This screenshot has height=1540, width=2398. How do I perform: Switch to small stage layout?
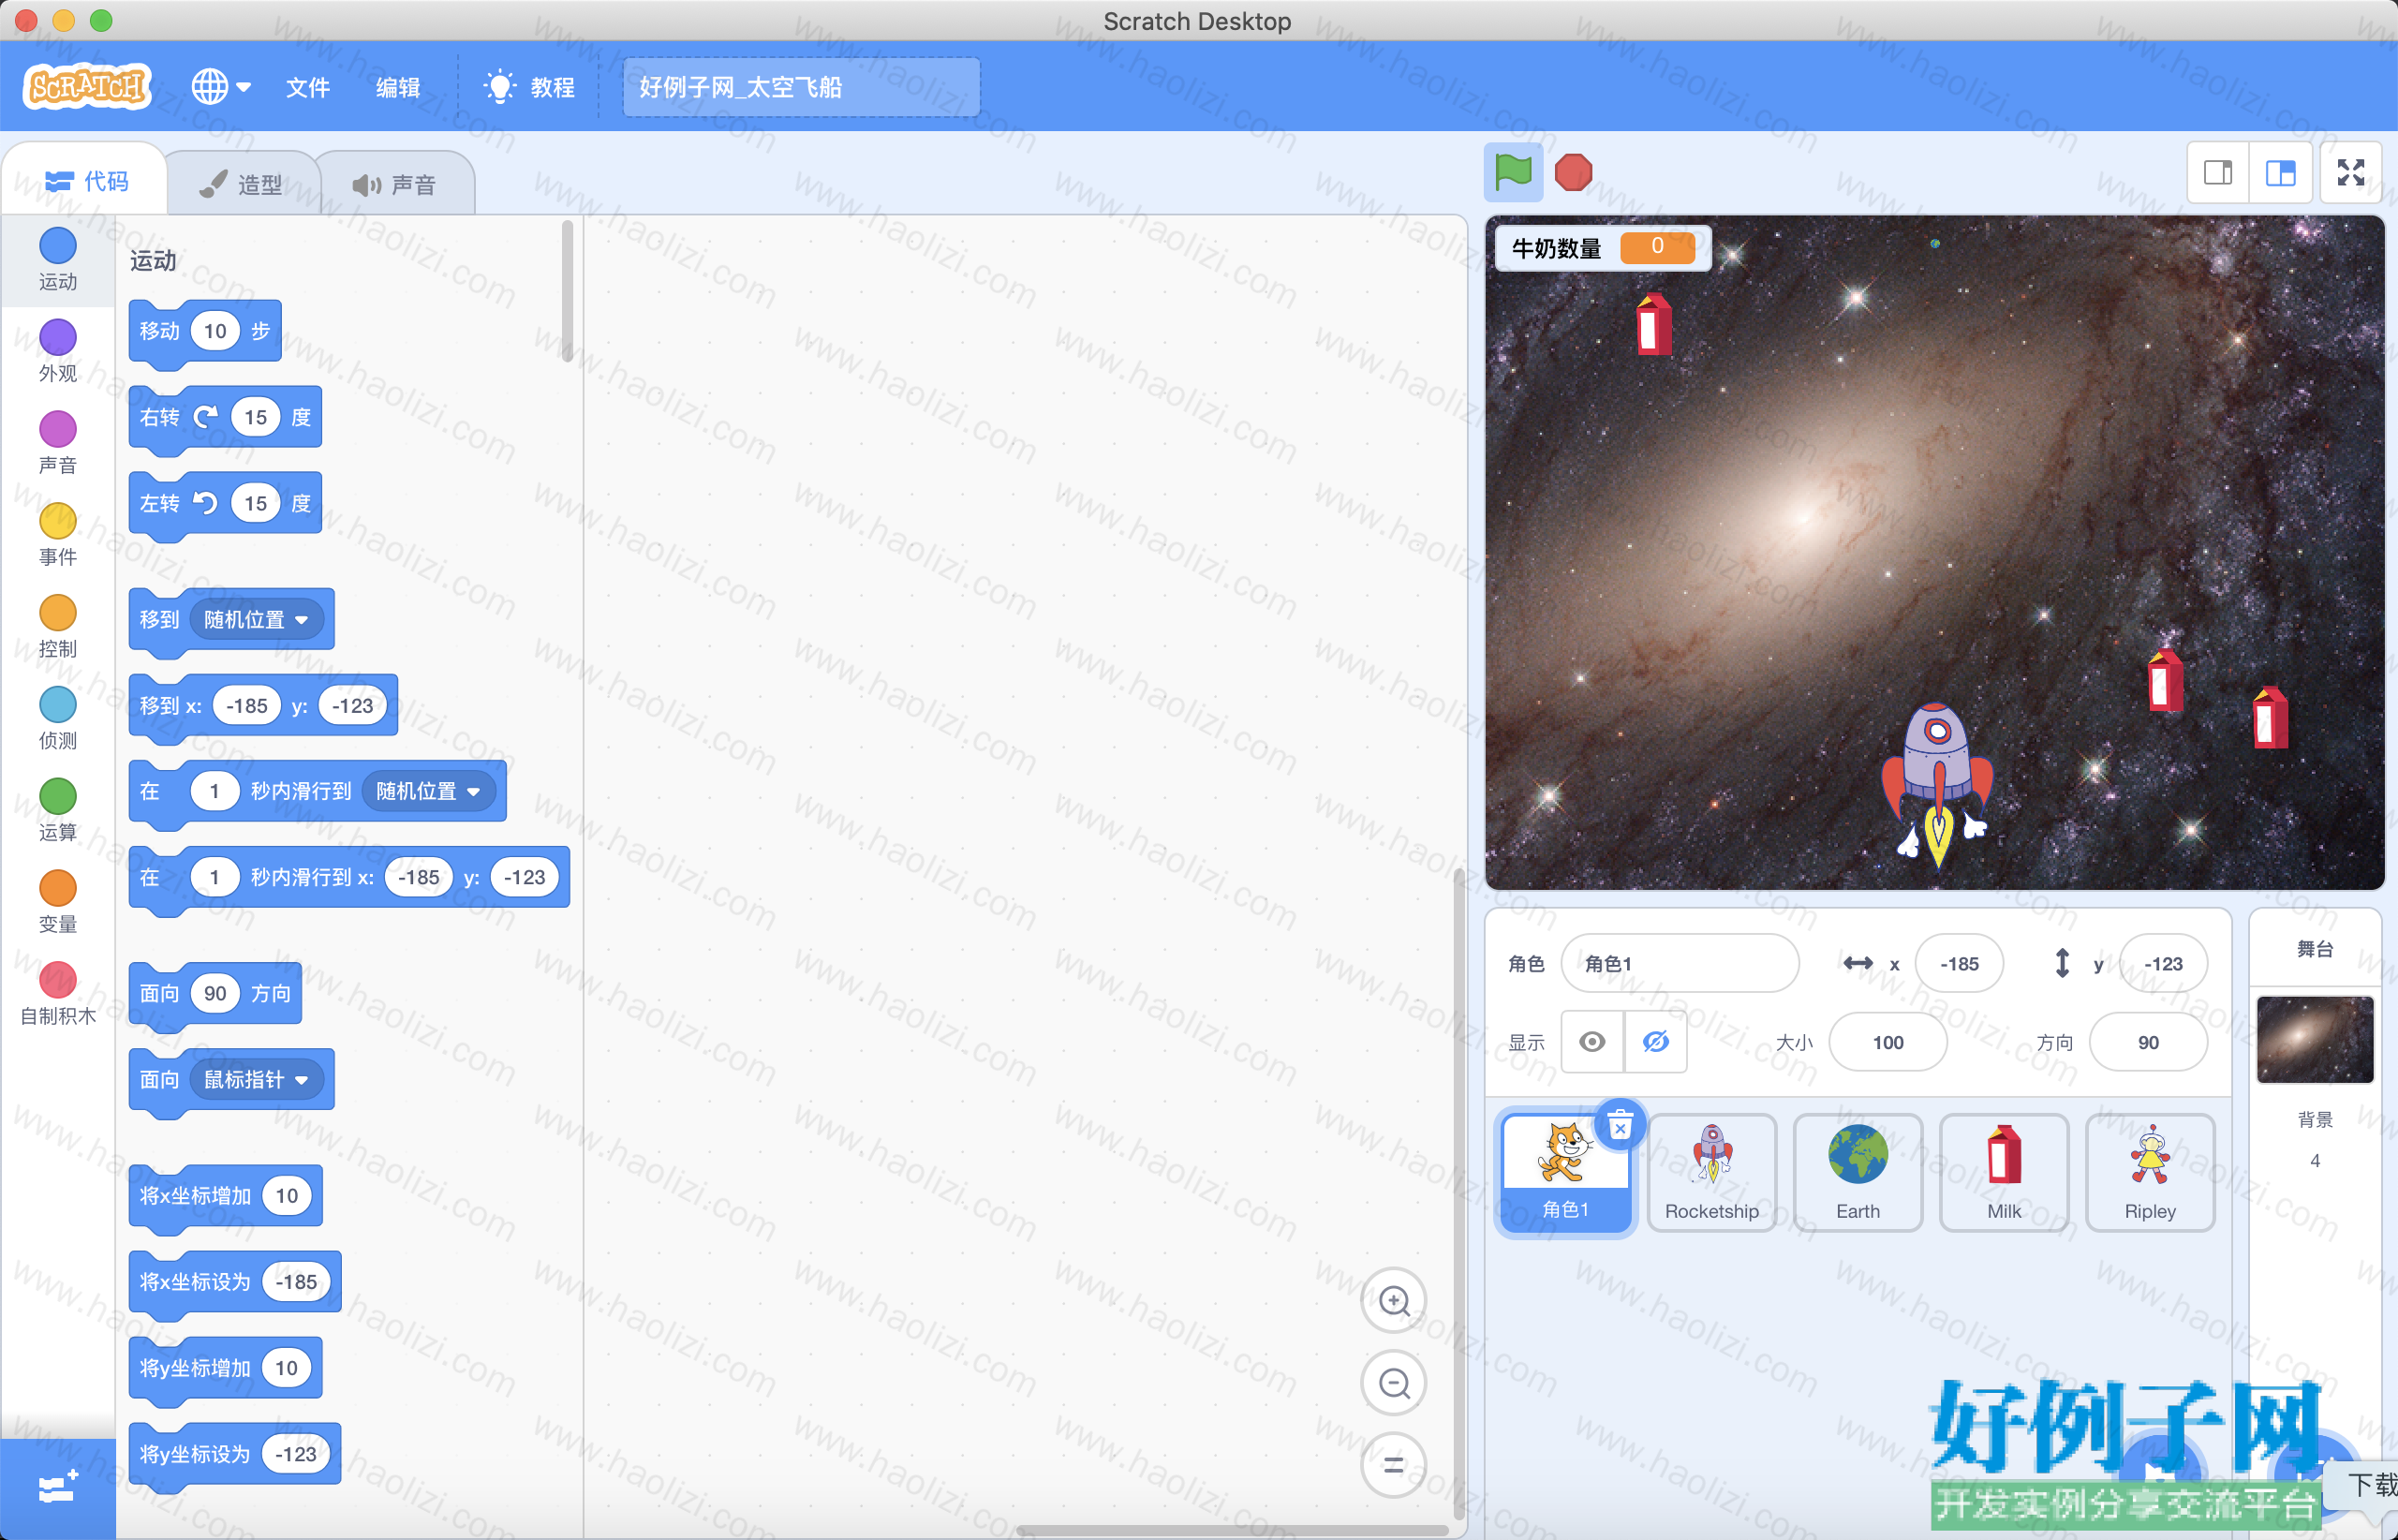pyautogui.click(x=2218, y=173)
